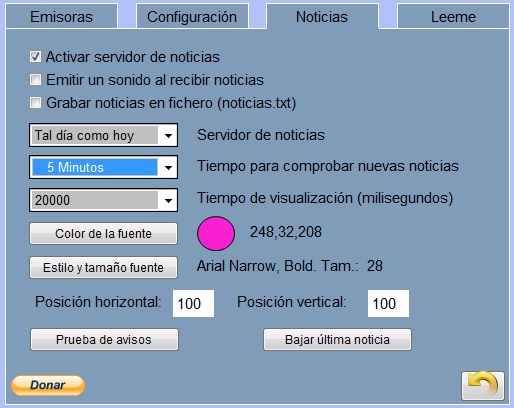
Task: Expand the 20000 visualization time dropdown
Action: coord(168,200)
